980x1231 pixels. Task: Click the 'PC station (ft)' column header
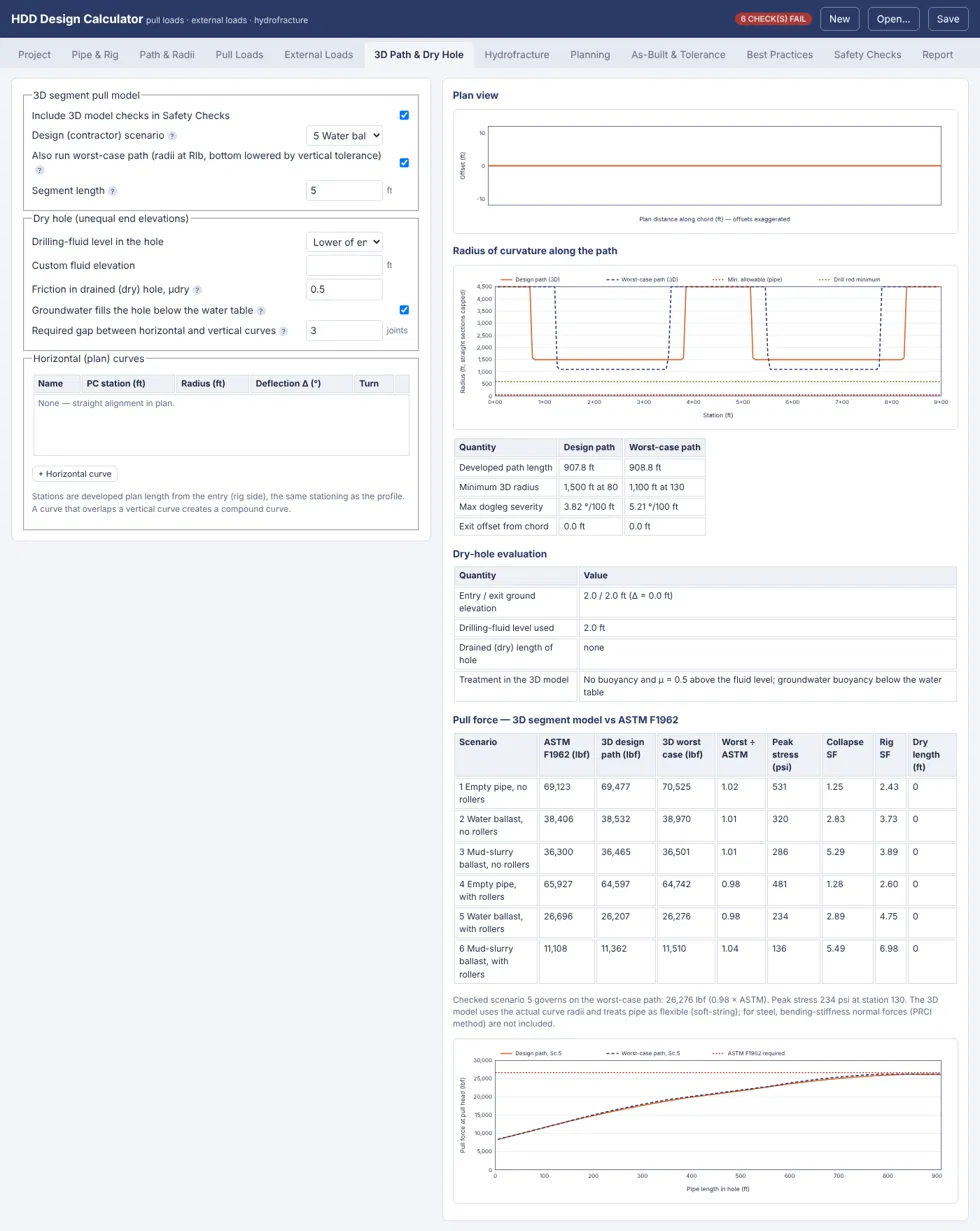(x=128, y=383)
